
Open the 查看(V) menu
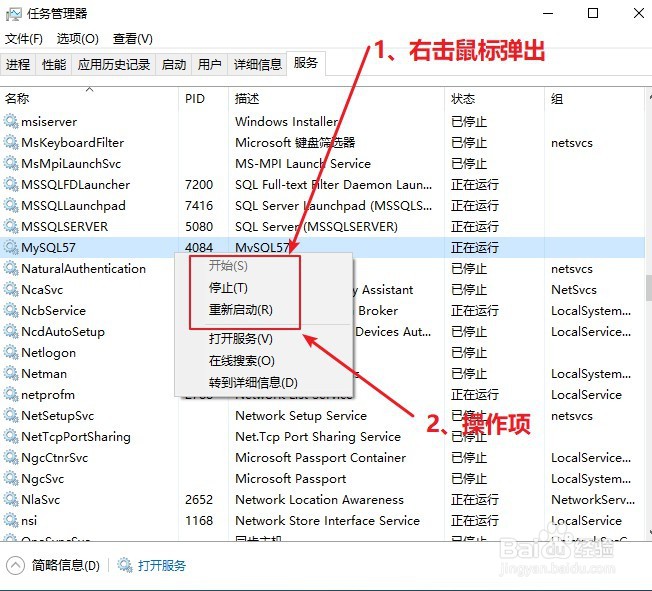(133, 39)
